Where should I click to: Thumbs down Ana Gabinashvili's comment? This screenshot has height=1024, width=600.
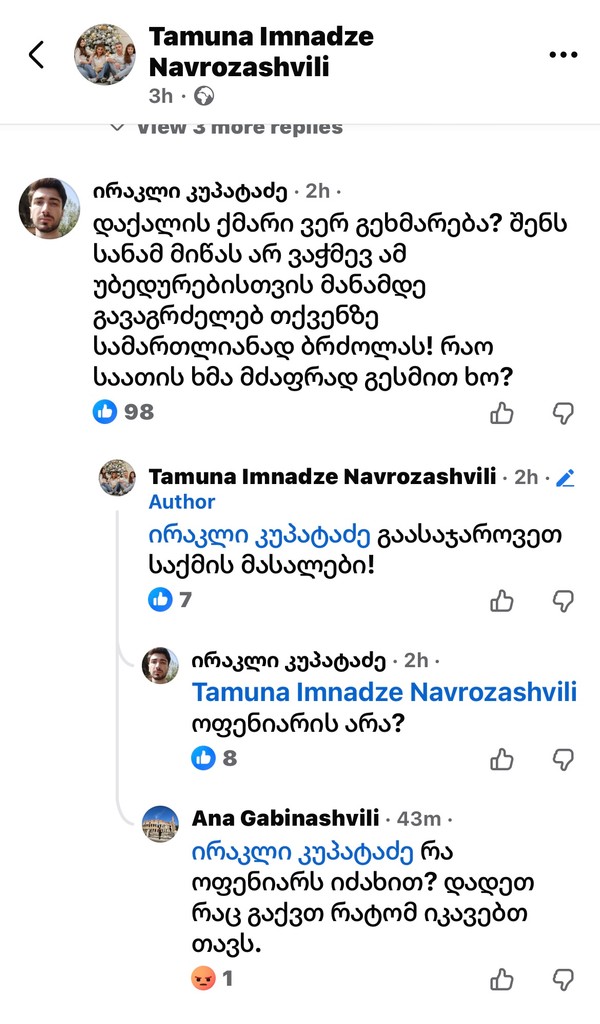(x=563, y=980)
